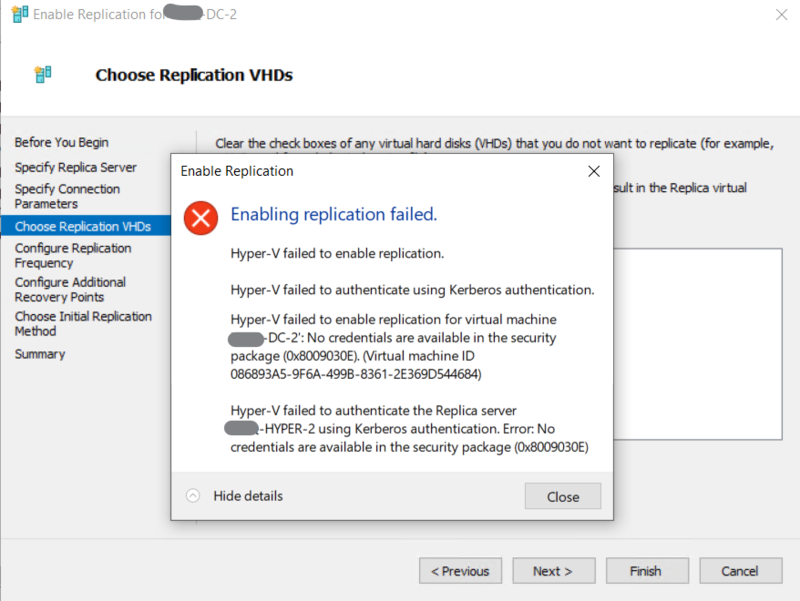Select the Choose Replication VHDs step
Image resolution: width=800 pixels, height=601 pixels.
tap(83, 227)
